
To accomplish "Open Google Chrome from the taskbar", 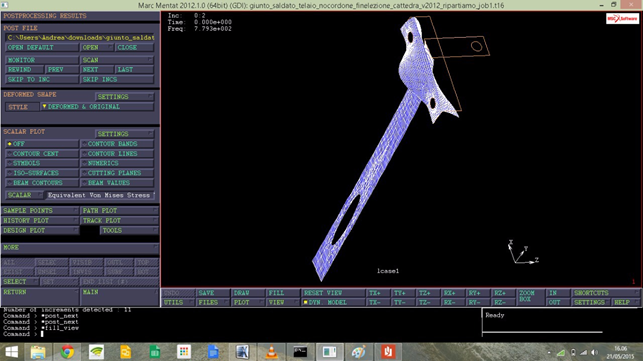I will pyautogui.click(x=67, y=352).
